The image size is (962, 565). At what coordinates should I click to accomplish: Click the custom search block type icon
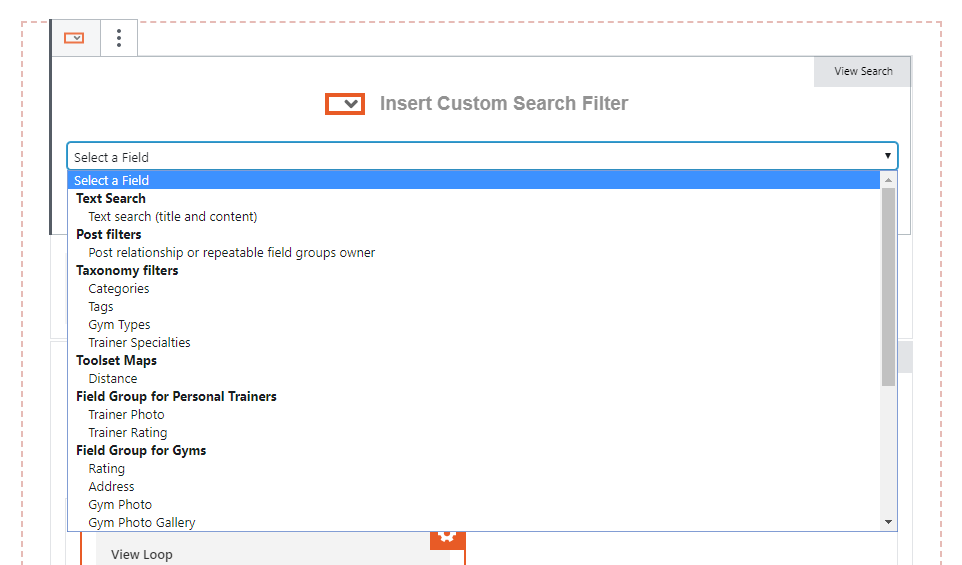tap(74, 38)
